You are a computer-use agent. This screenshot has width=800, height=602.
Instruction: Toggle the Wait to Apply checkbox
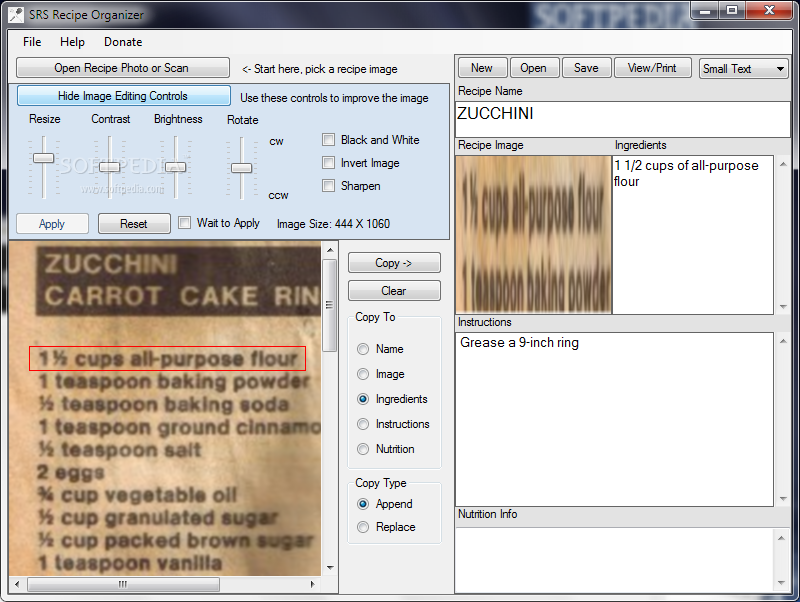pos(185,223)
